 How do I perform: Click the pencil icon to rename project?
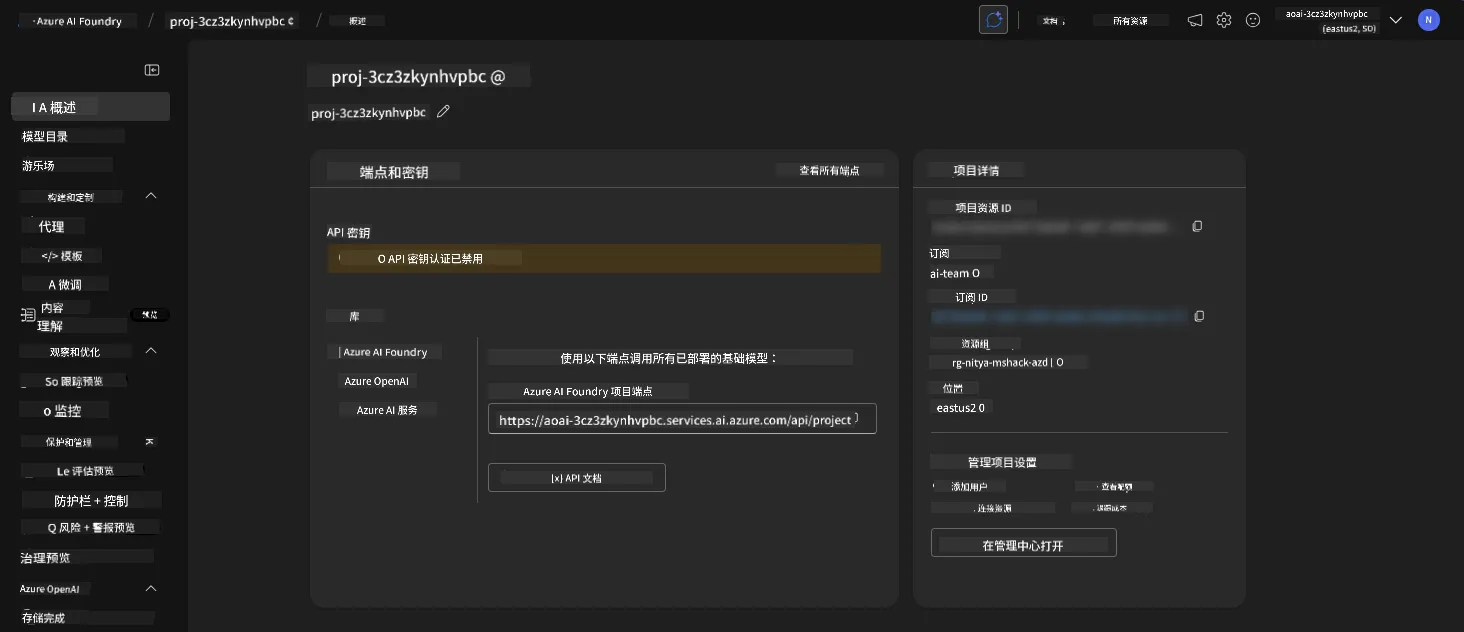443,112
